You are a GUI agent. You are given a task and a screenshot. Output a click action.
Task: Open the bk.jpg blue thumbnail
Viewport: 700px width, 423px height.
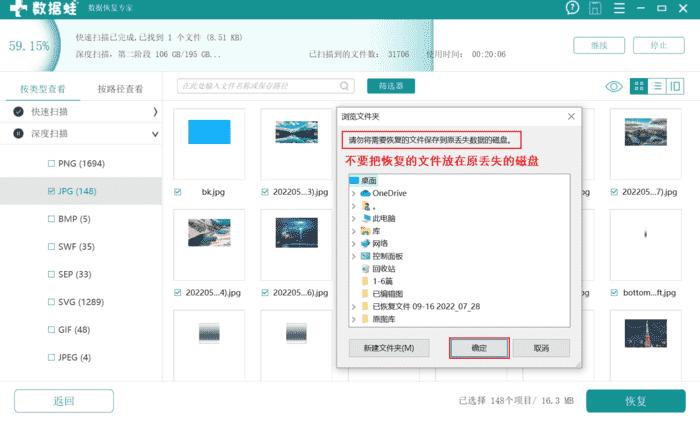tap(209, 132)
